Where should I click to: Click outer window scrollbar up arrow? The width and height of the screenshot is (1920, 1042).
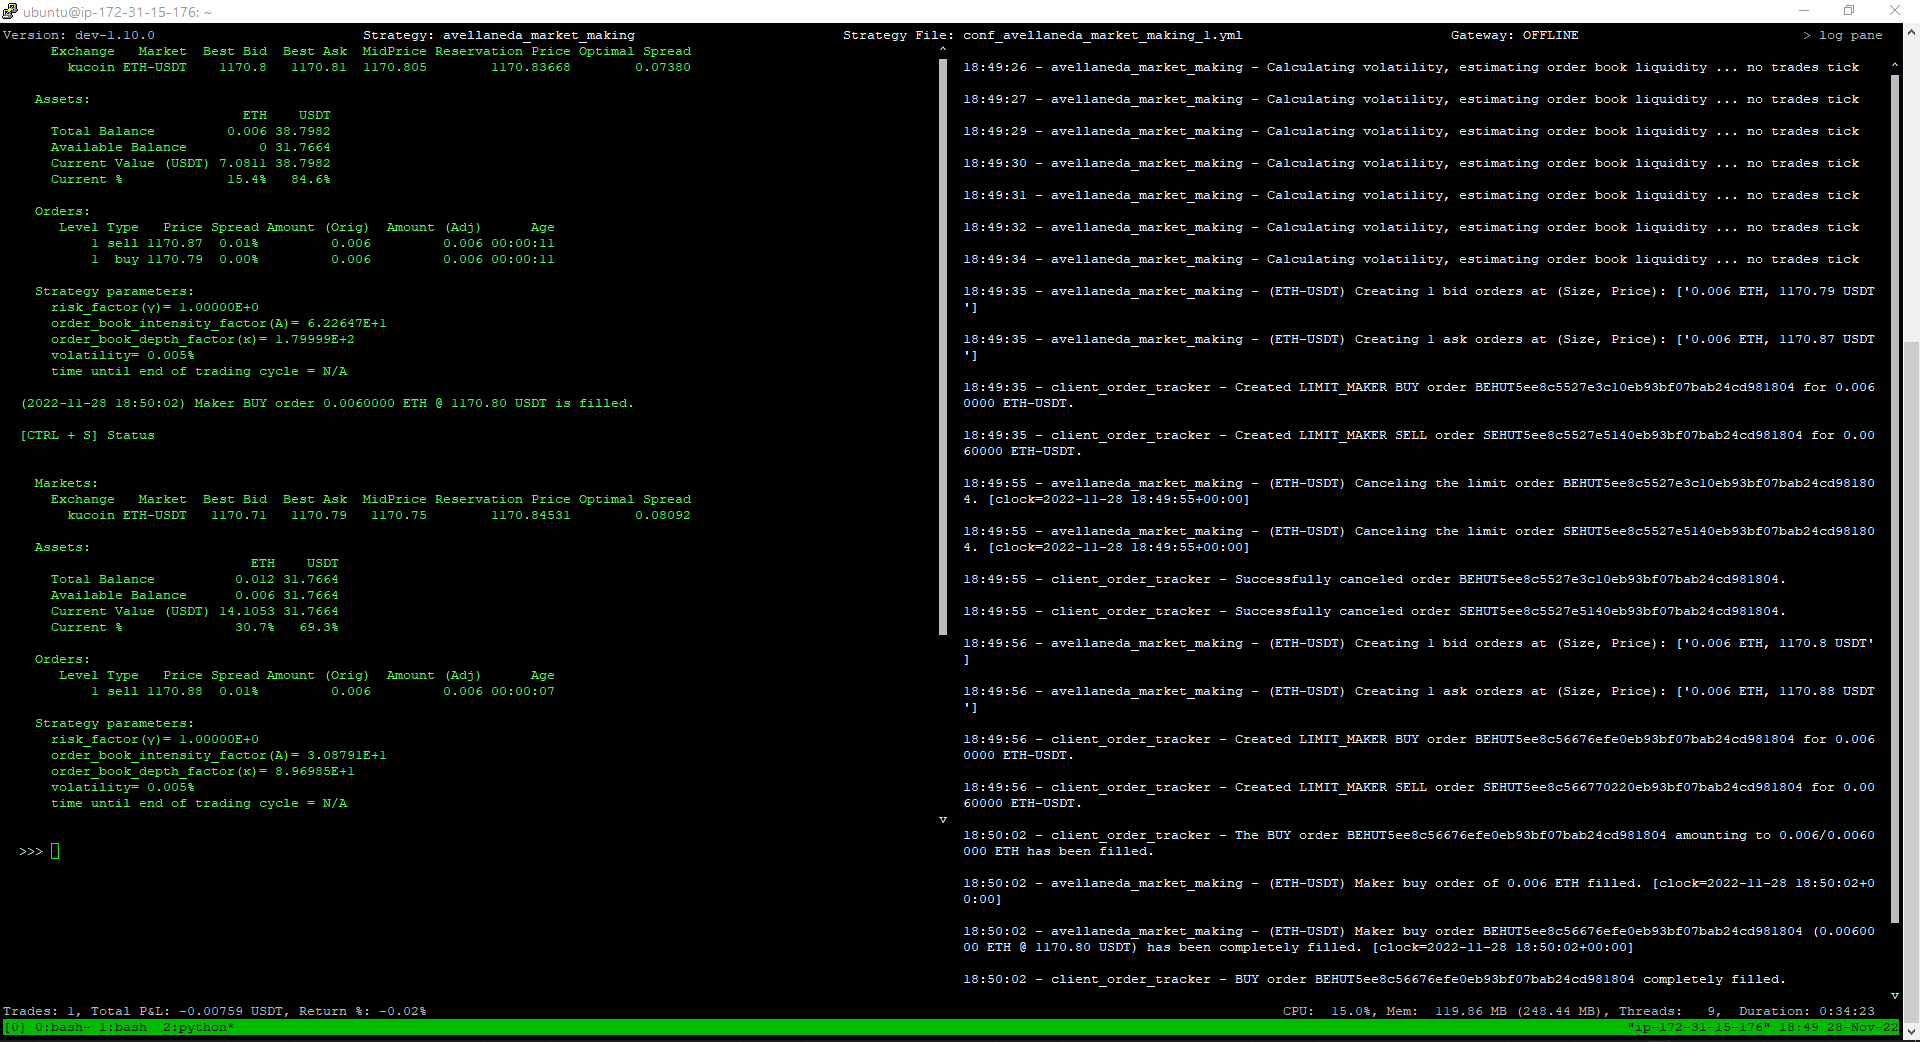tap(1911, 31)
